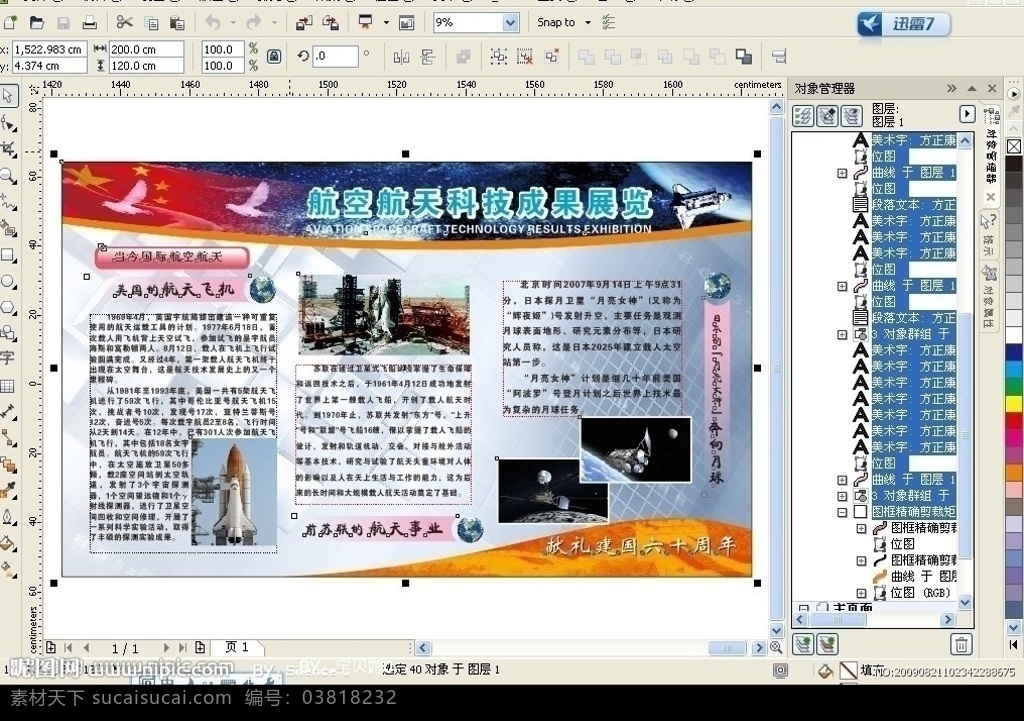Screen dimensions: 1024x721
Task: Select the Ellipse tool
Action: [x=8, y=281]
